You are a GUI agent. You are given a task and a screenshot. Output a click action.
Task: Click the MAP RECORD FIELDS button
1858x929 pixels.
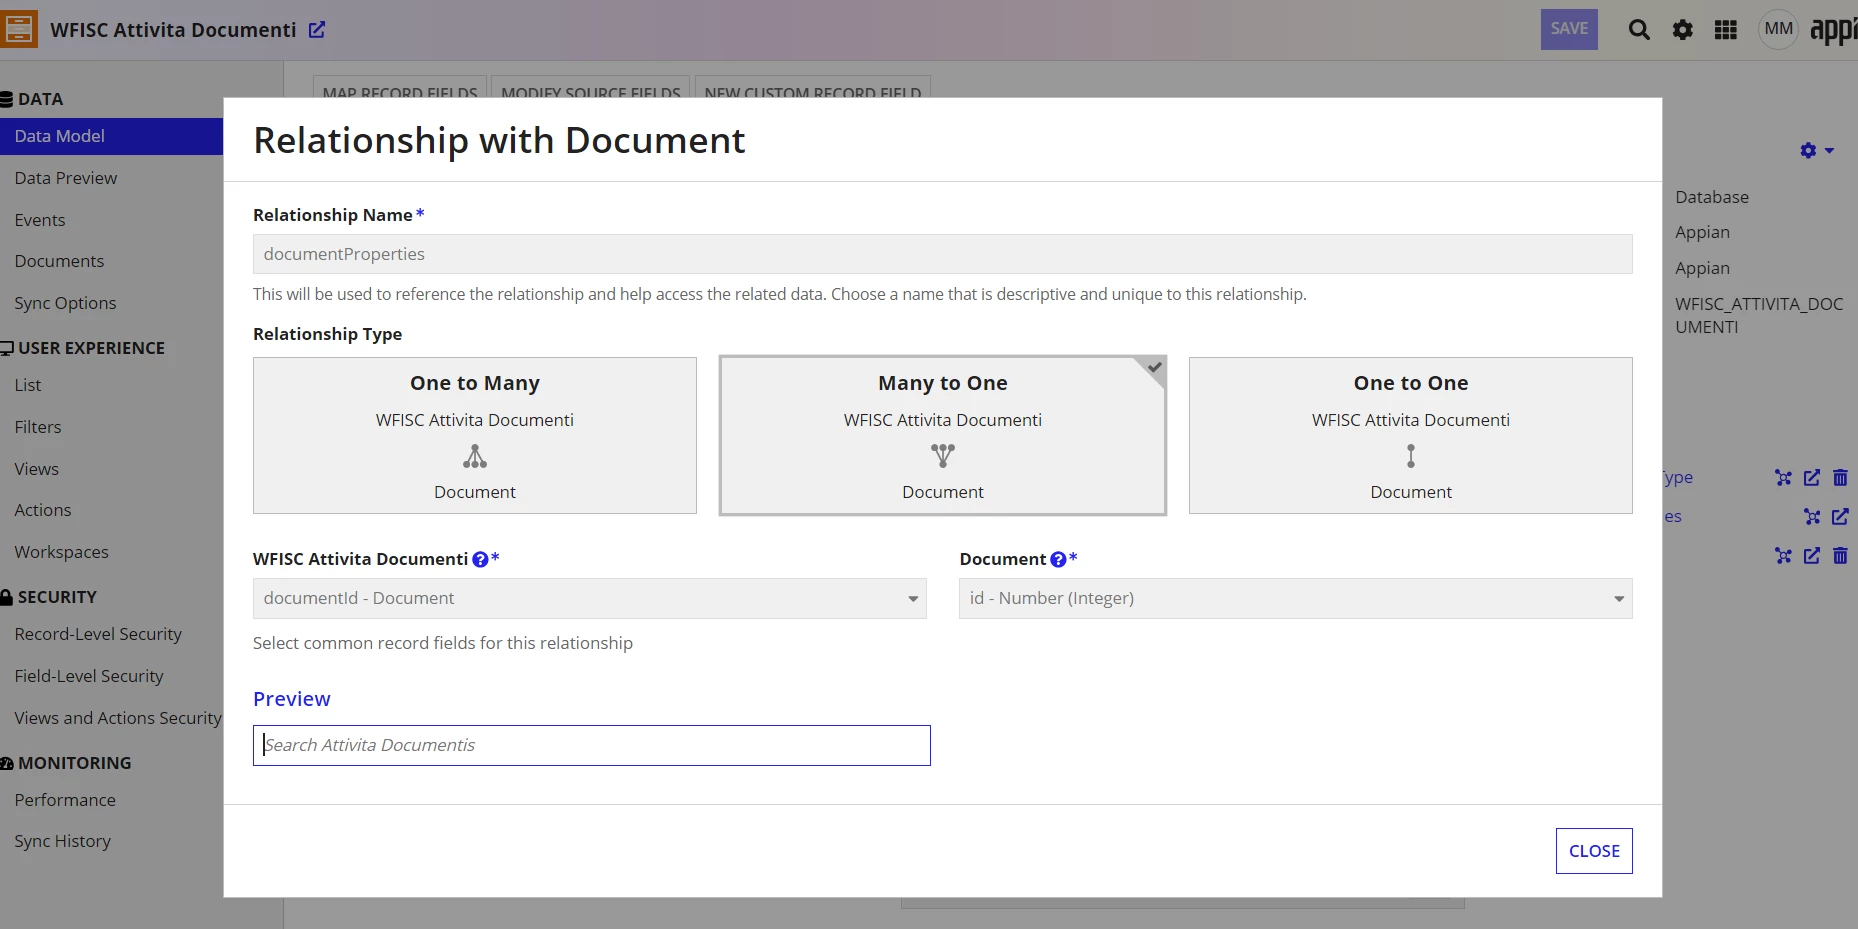pos(400,87)
